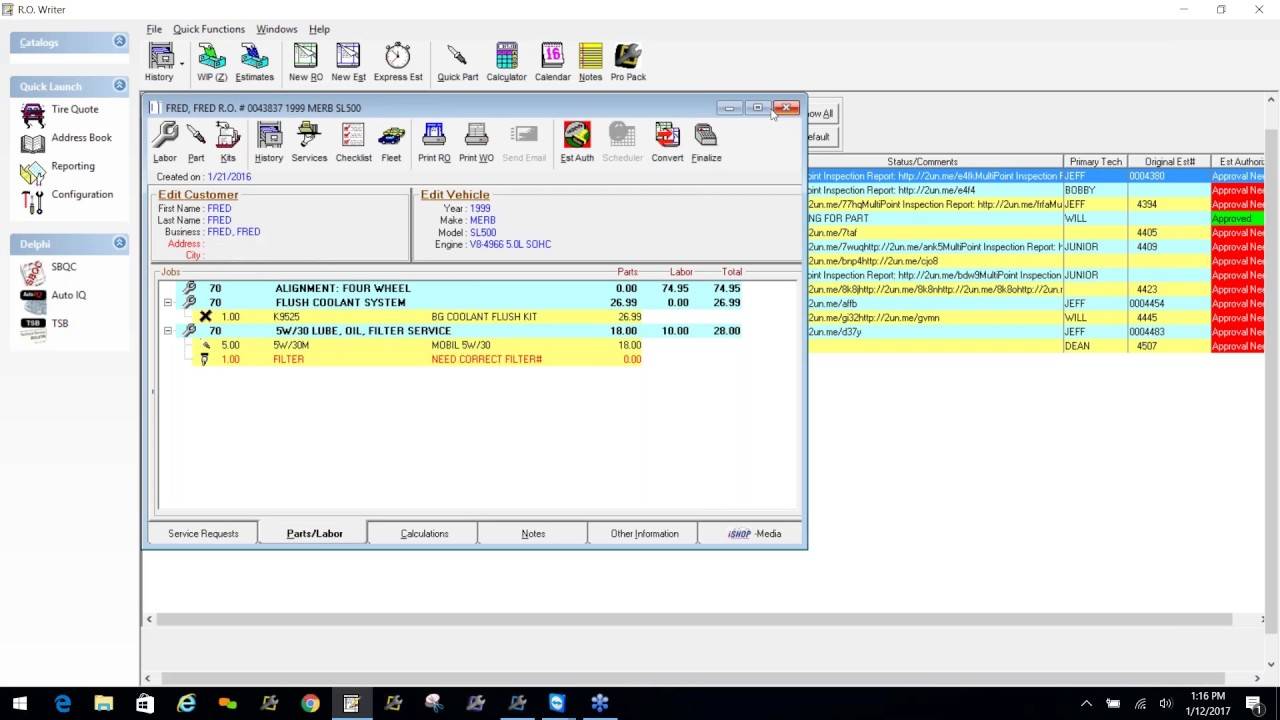The width and height of the screenshot is (1280, 720).
Task: Click the Edit Customer link
Action: tap(198, 195)
